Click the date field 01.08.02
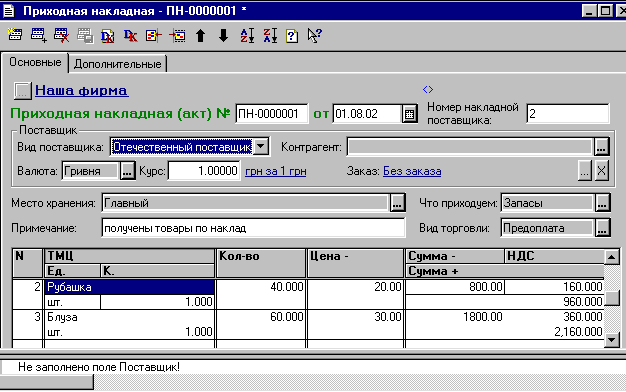Screen dimensions: 626x392 click(x=367, y=114)
